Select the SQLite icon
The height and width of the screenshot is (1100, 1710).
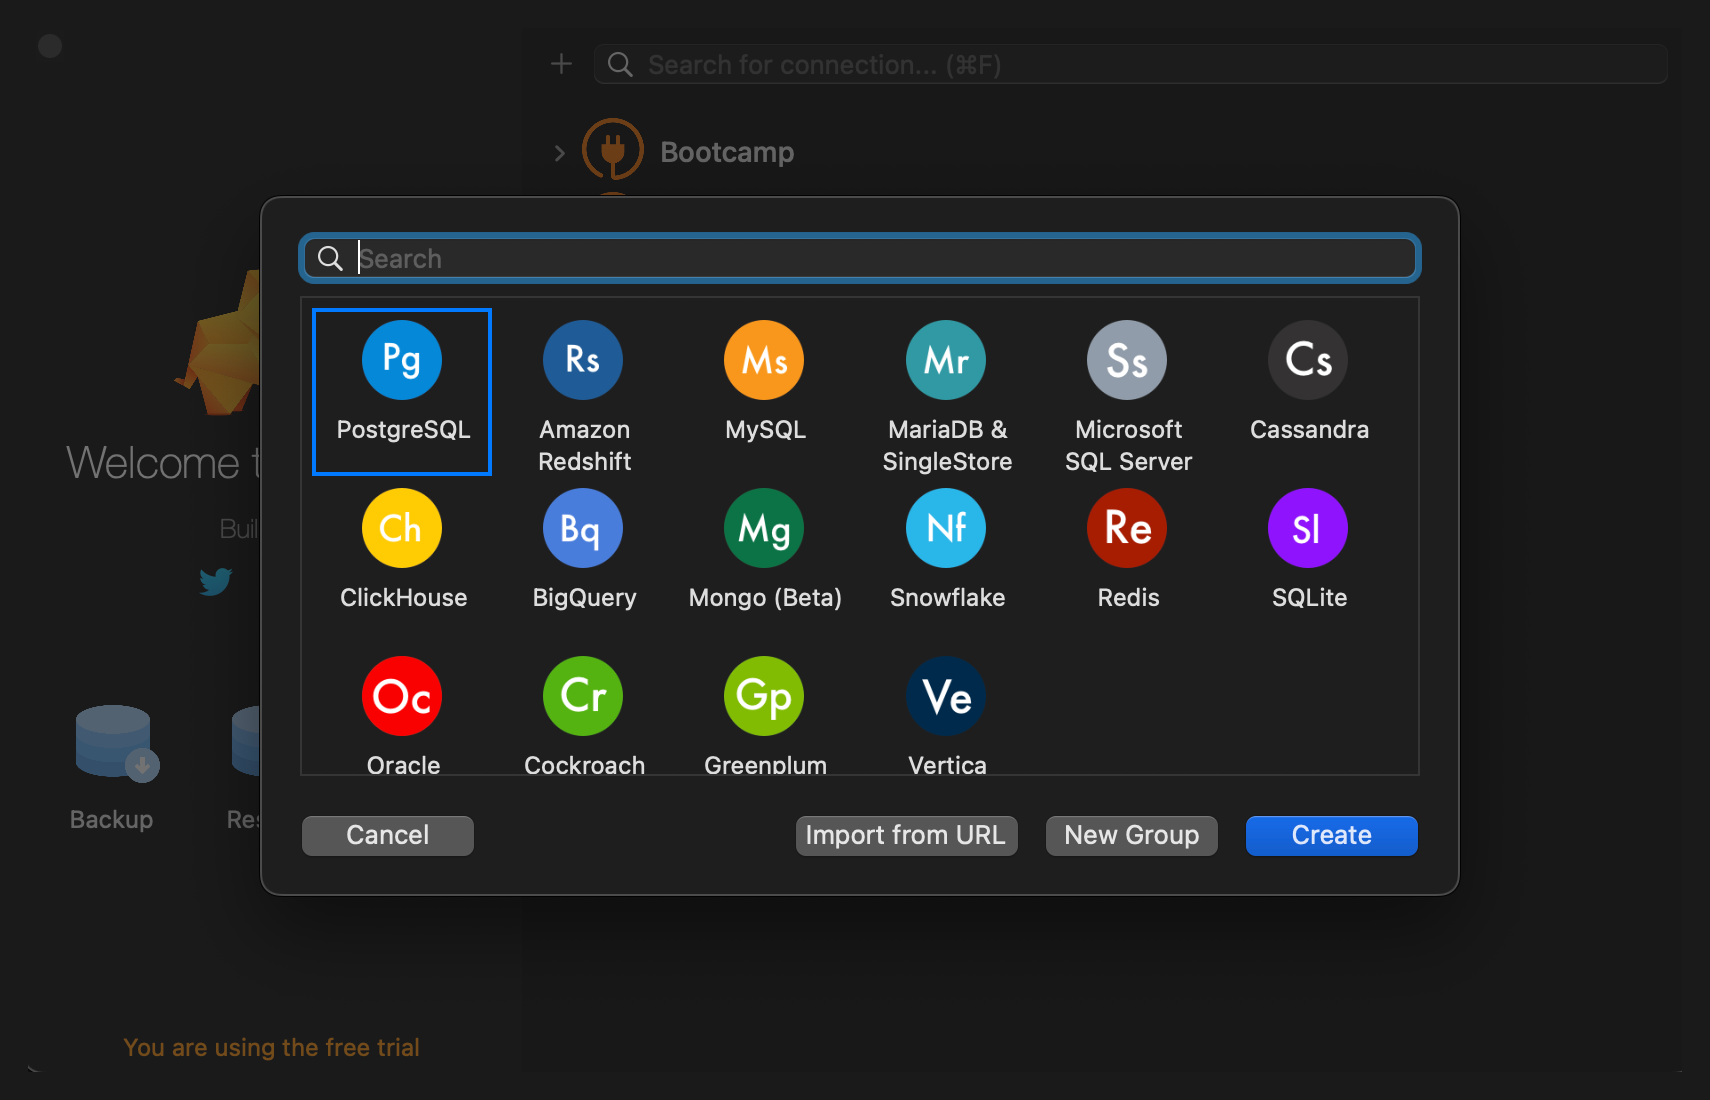pos(1308,529)
